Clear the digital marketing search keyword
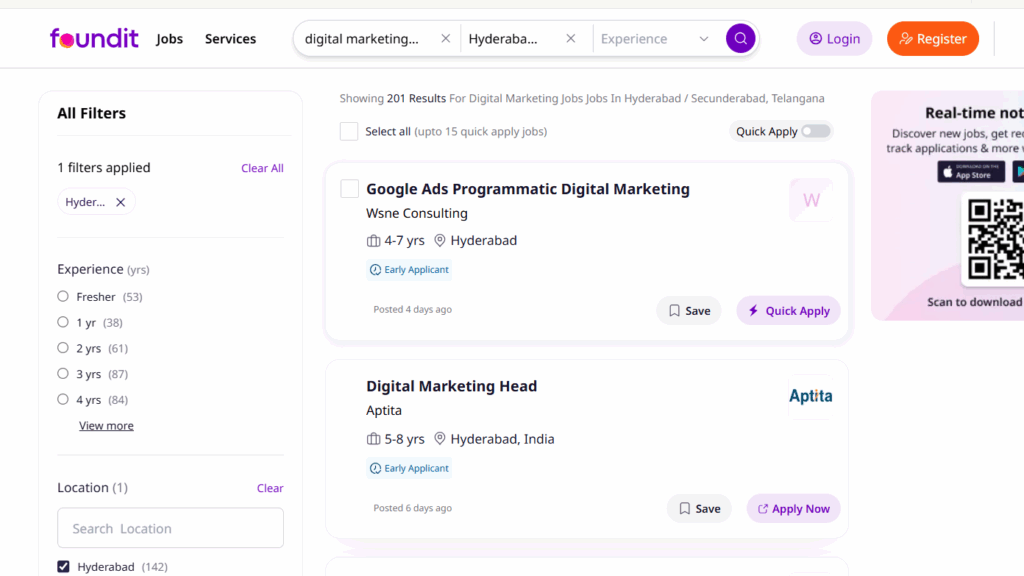Screen dimensions: 1024x576 (x=445, y=39)
